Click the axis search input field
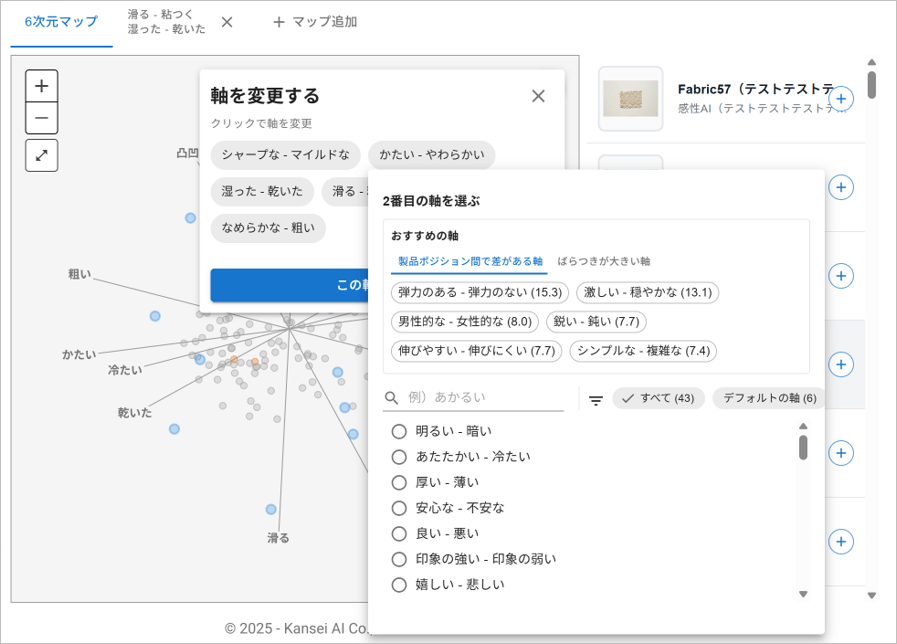This screenshot has height=644, width=897. pos(484,398)
